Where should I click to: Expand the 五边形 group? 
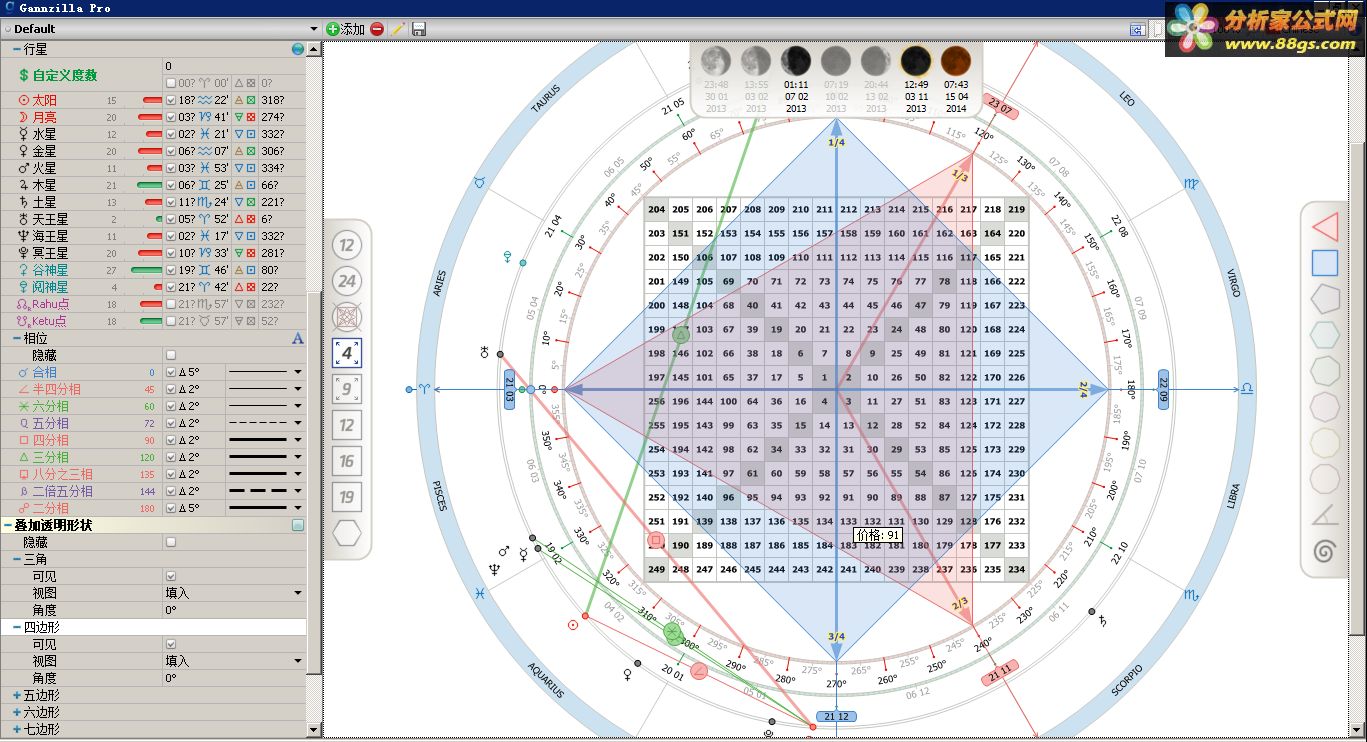tap(16, 695)
